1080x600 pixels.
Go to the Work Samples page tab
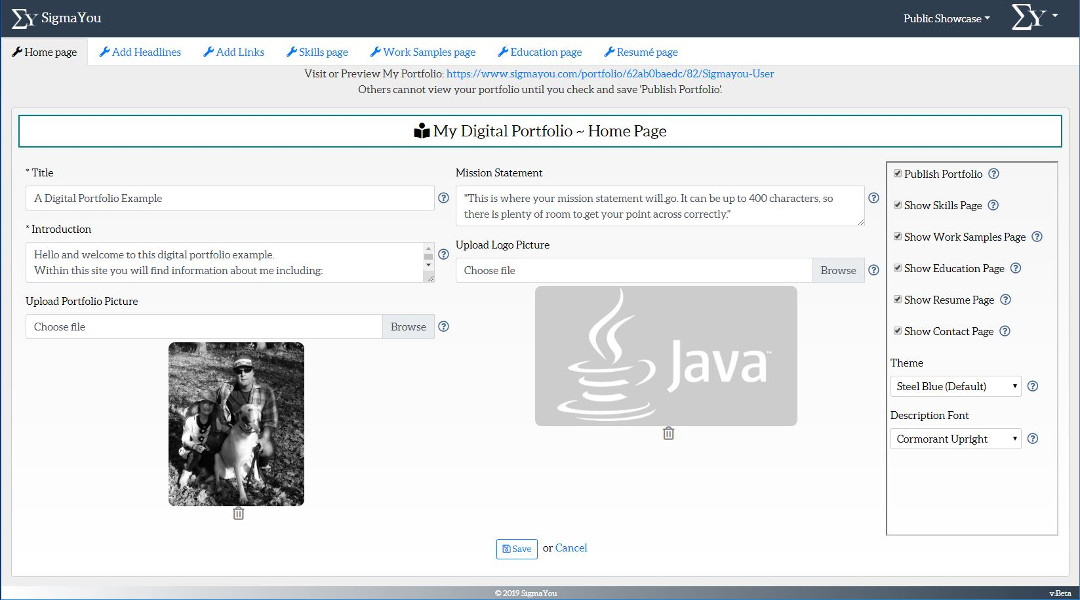coord(423,52)
